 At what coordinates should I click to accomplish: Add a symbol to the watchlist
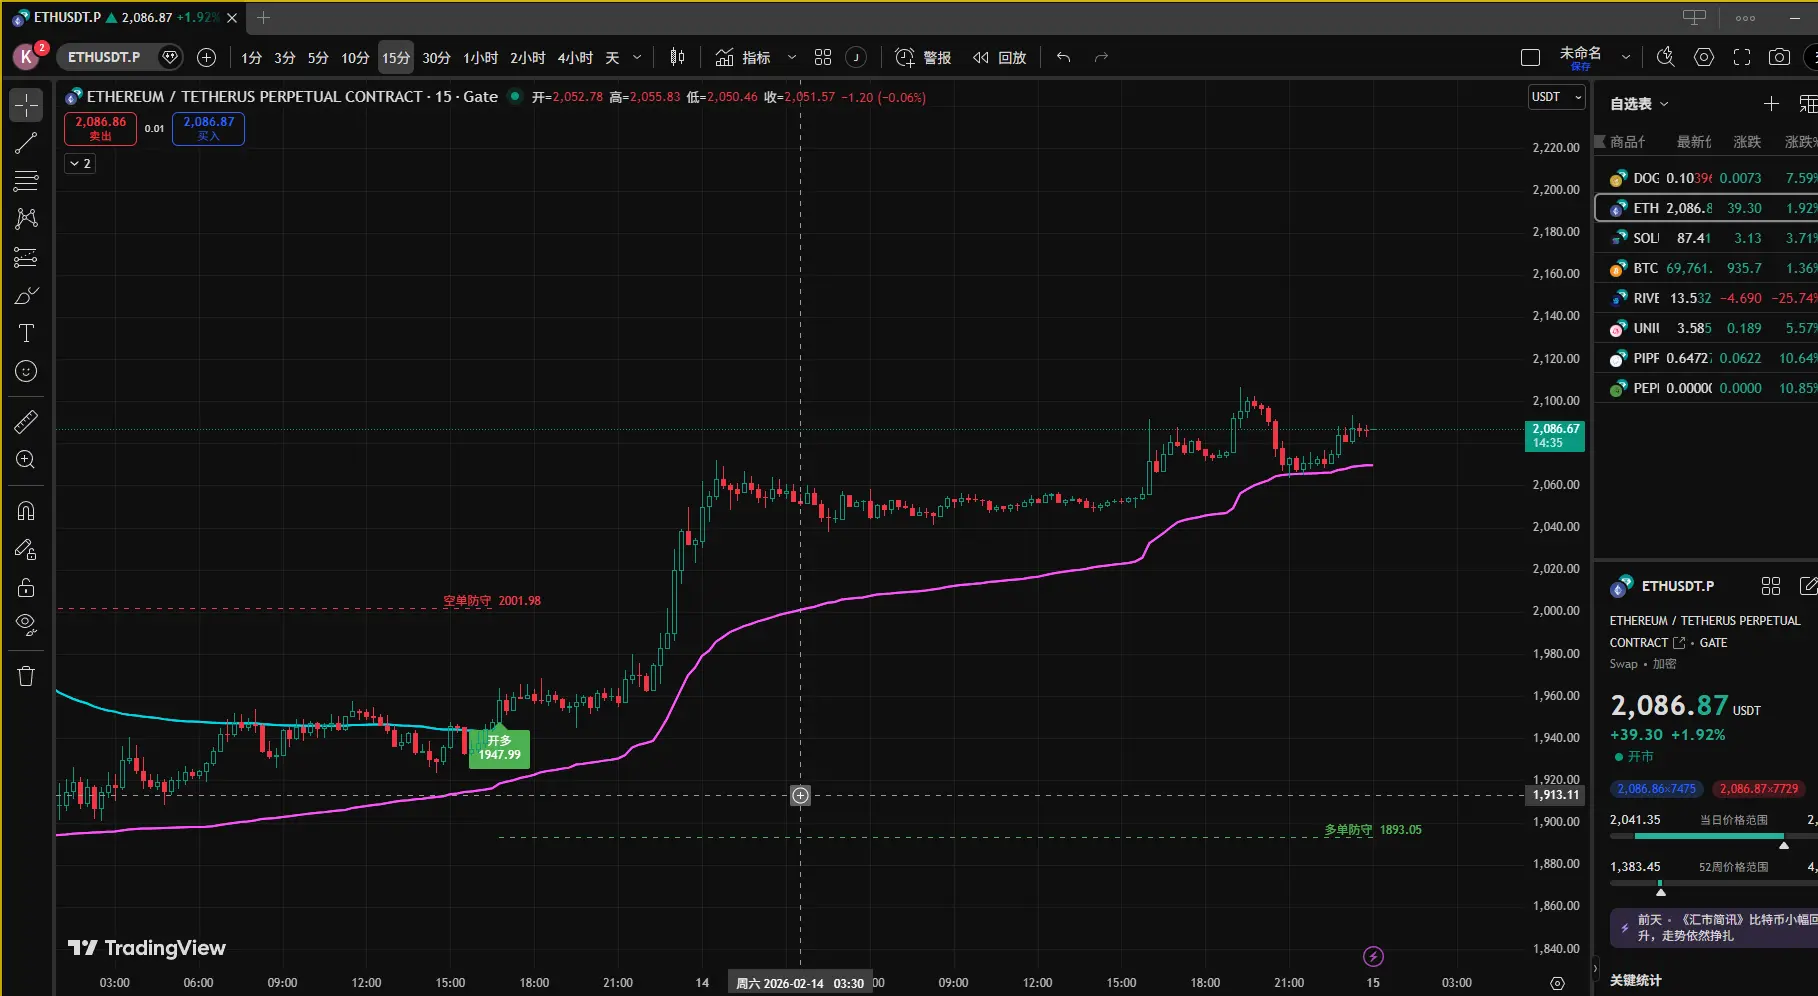pyautogui.click(x=1771, y=103)
